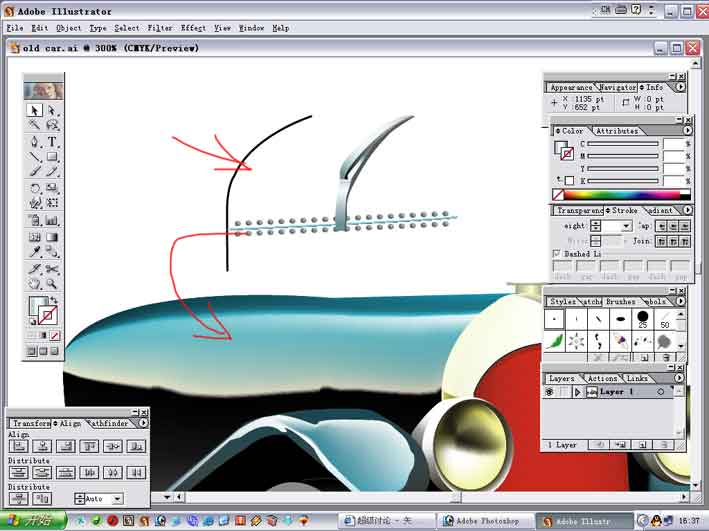709x531 pixels.
Task: Select the Direct Selection tool
Action: pos(52,110)
